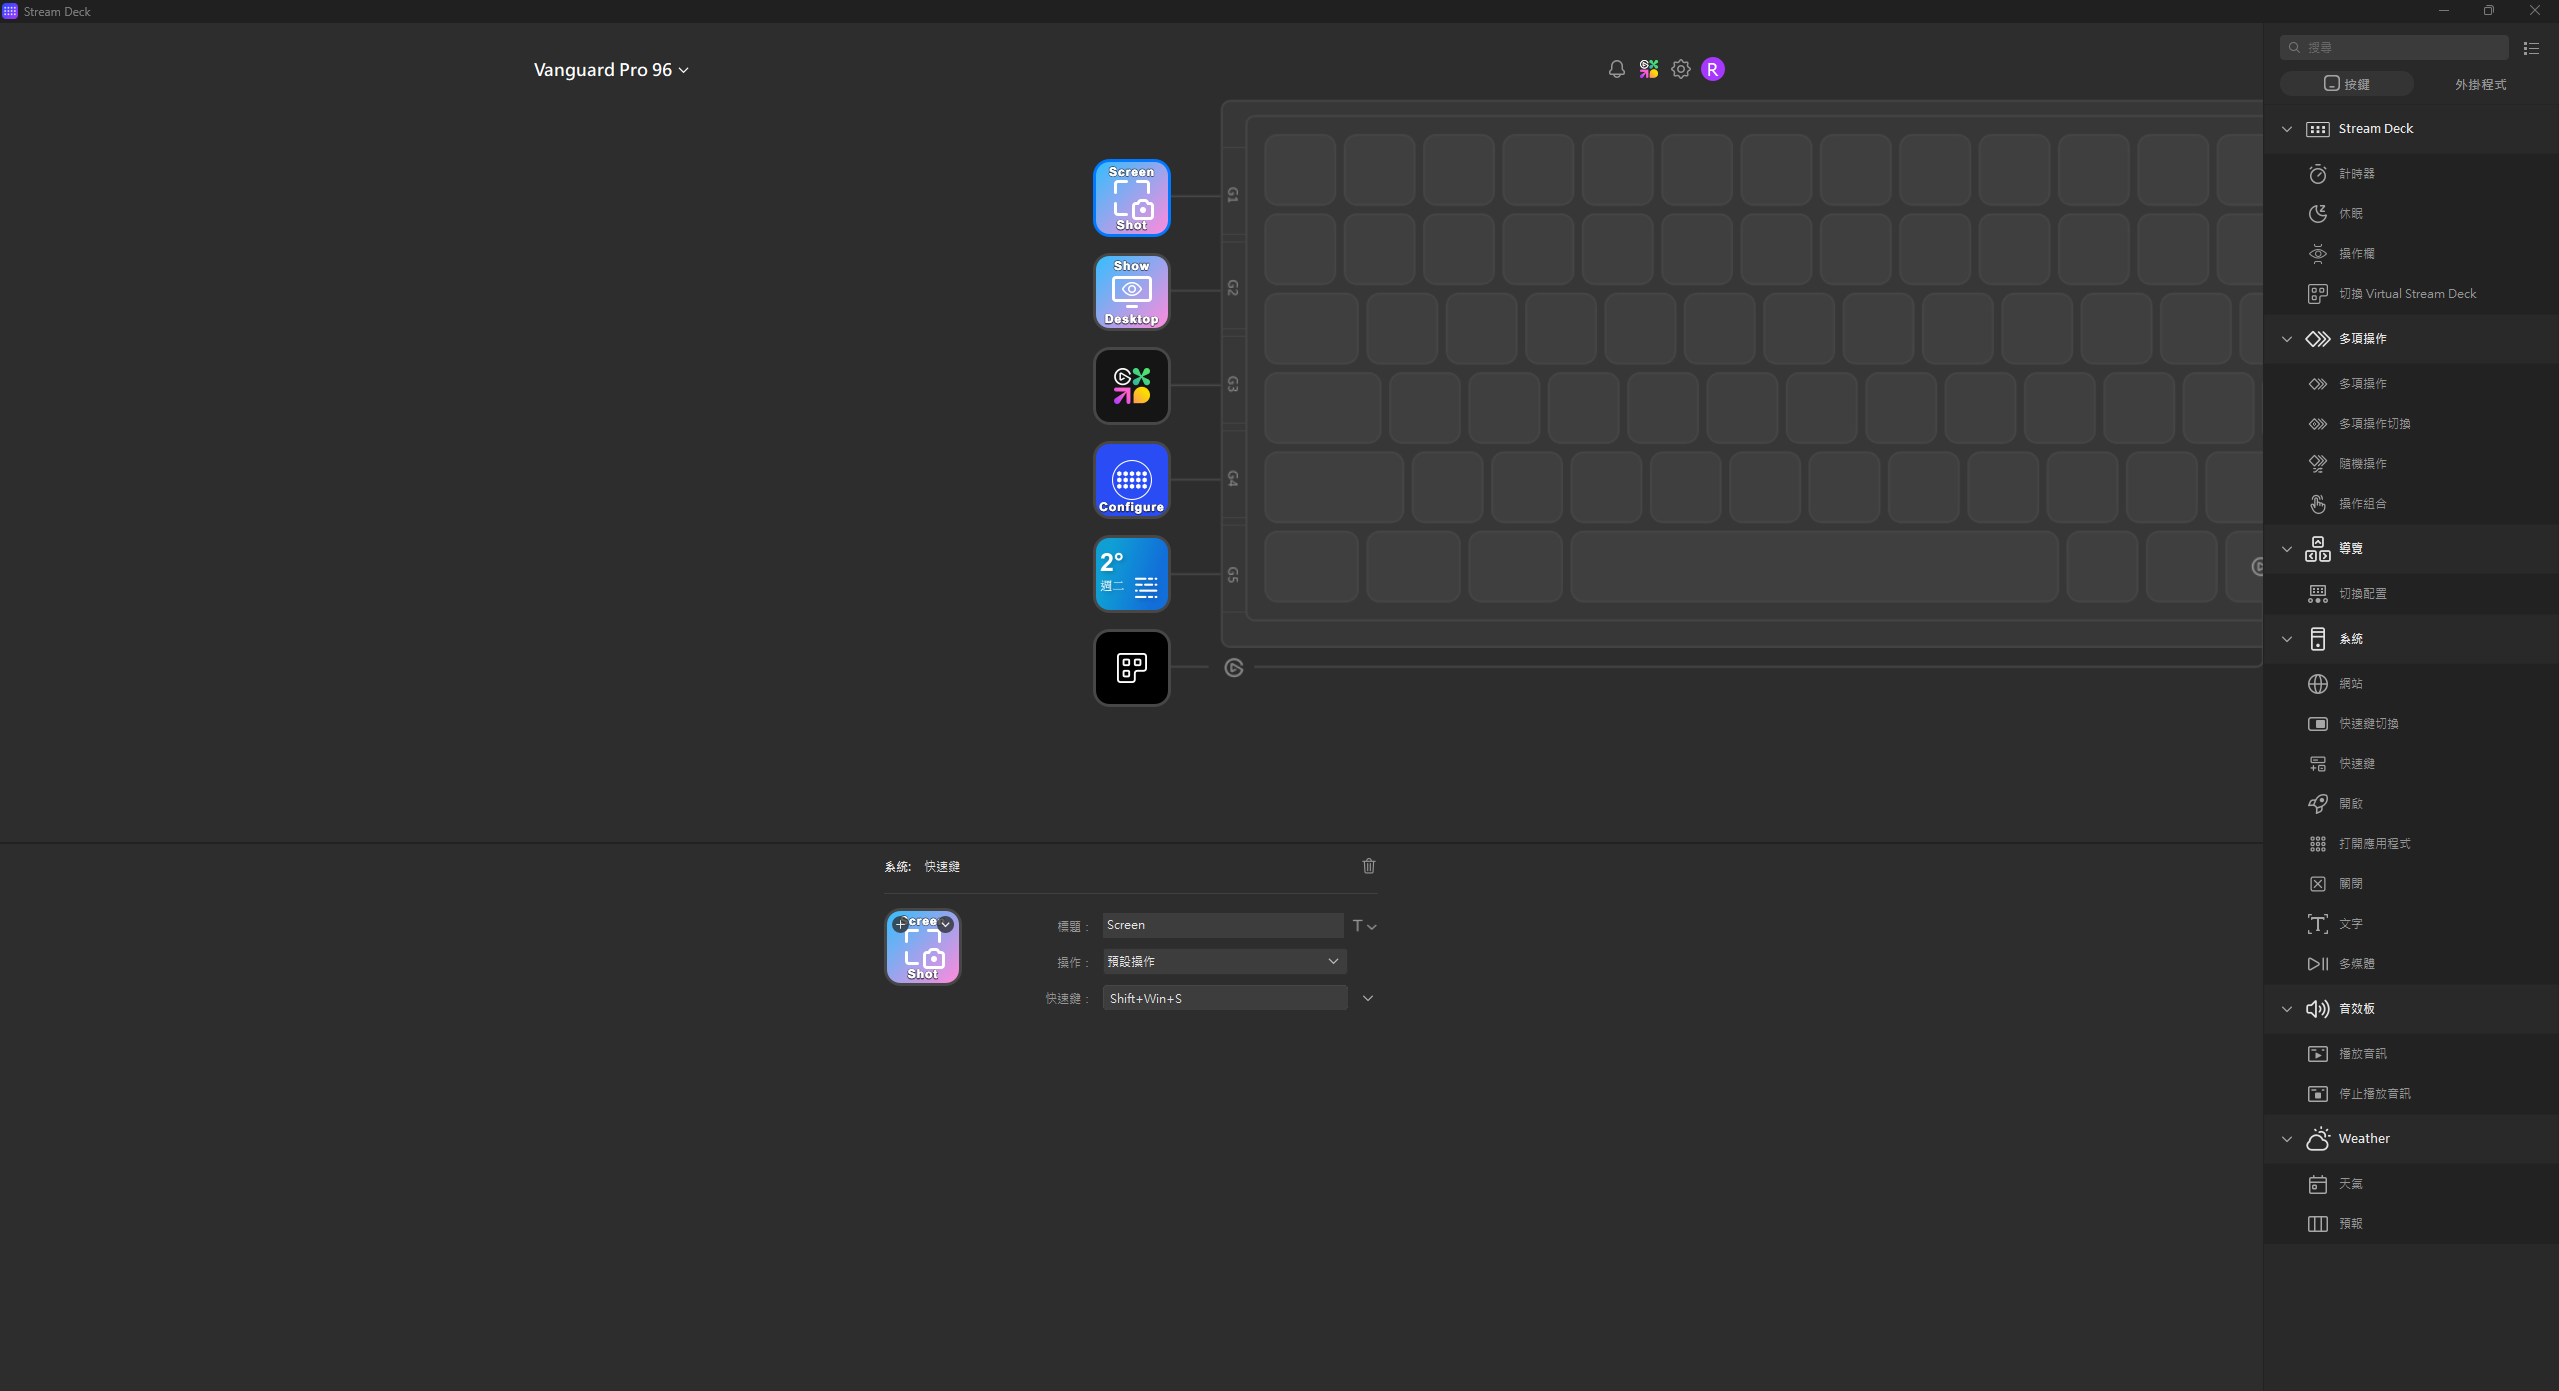Select the 計時器 timer action
The width and height of the screenshot is (2559, 1391).
coord(2355,174)
